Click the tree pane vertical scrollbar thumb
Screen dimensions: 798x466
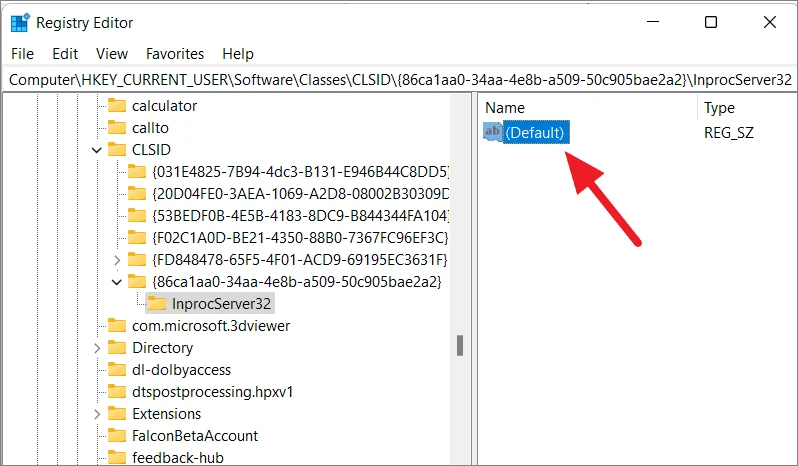(x=460, y=345)
